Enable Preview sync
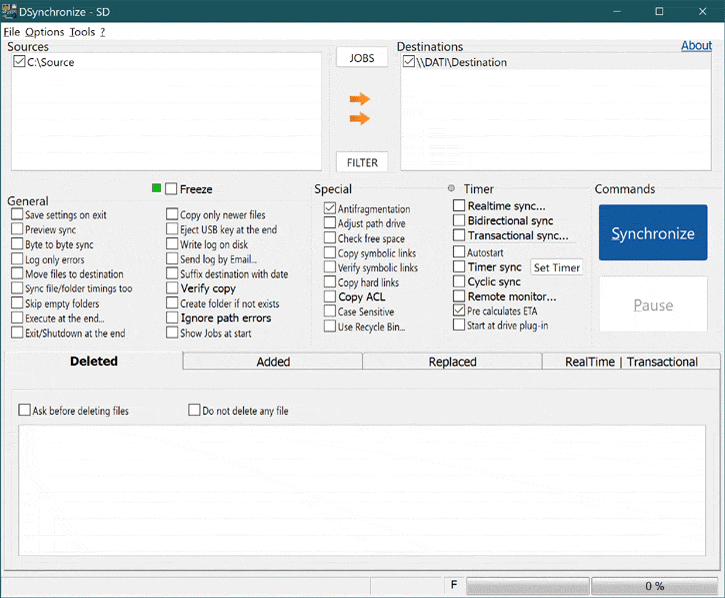This screenshot has width=725, height=598. click(17, 229)
